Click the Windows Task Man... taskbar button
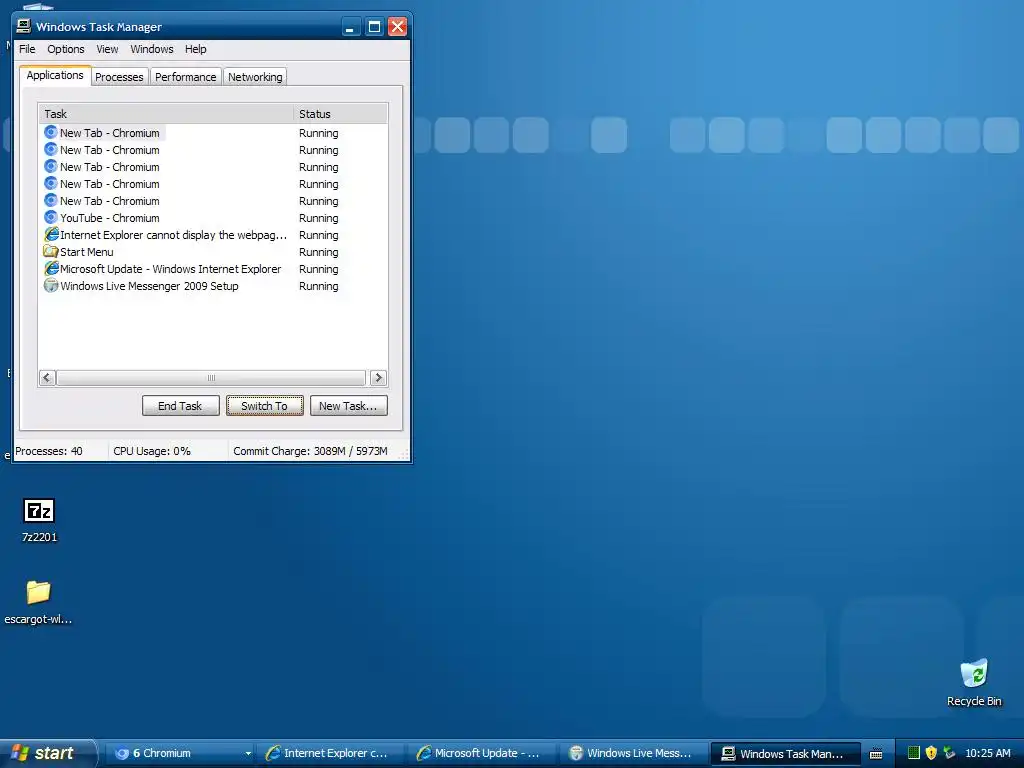1024x768 pixels. 785,753
